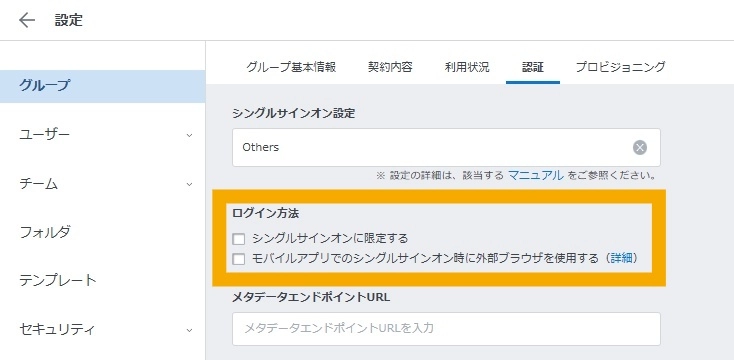
Task: Switch to グループ基本情報 tab
Action: (291, 67)
